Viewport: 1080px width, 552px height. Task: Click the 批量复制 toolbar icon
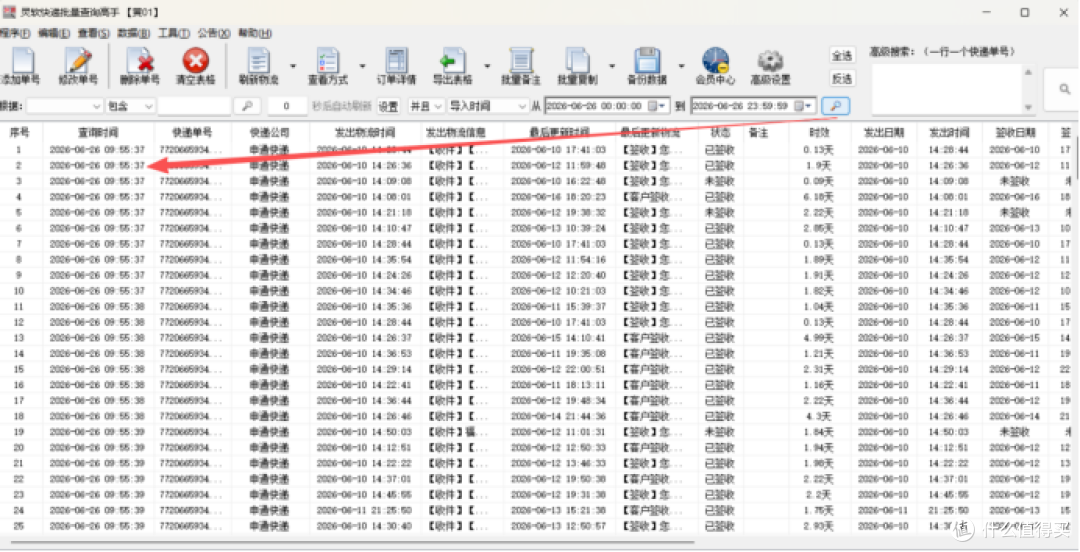point(577,61)
